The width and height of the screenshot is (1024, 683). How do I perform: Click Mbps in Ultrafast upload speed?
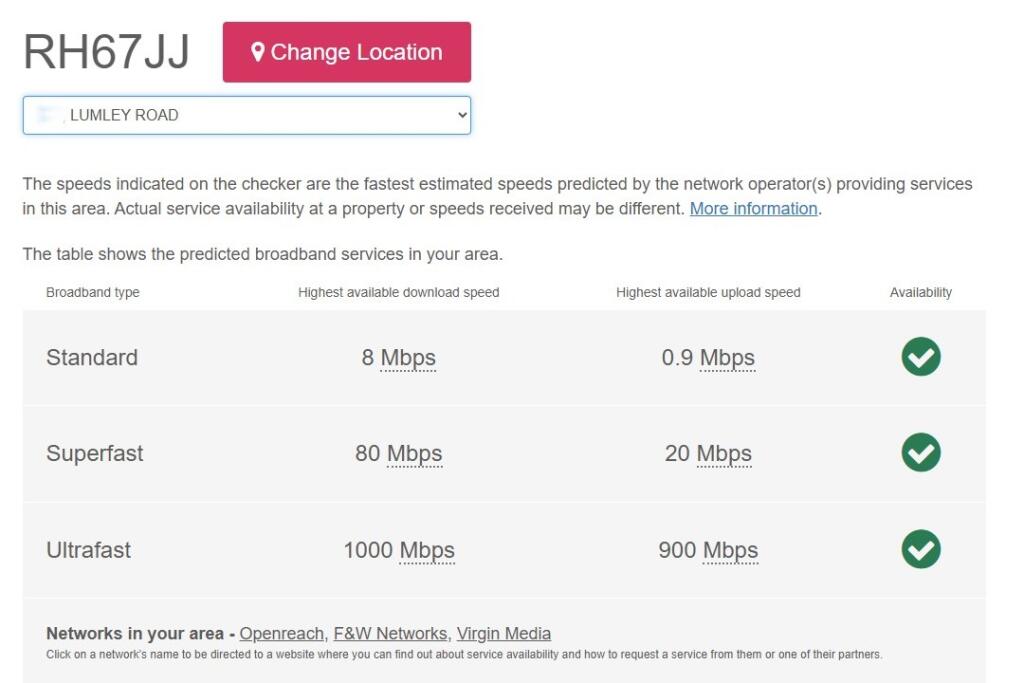point(730,550)
